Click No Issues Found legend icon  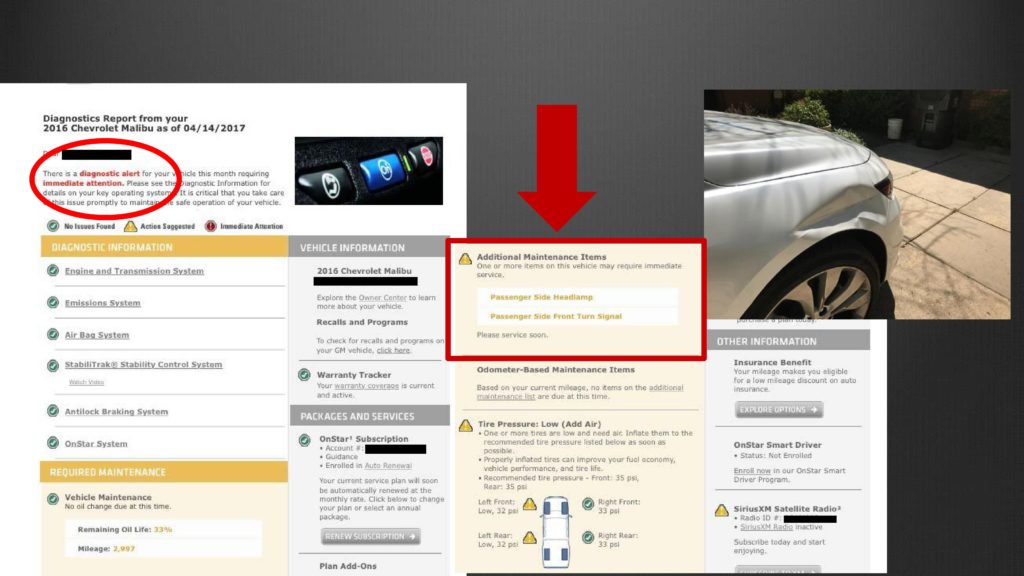(x=53, y=226)
